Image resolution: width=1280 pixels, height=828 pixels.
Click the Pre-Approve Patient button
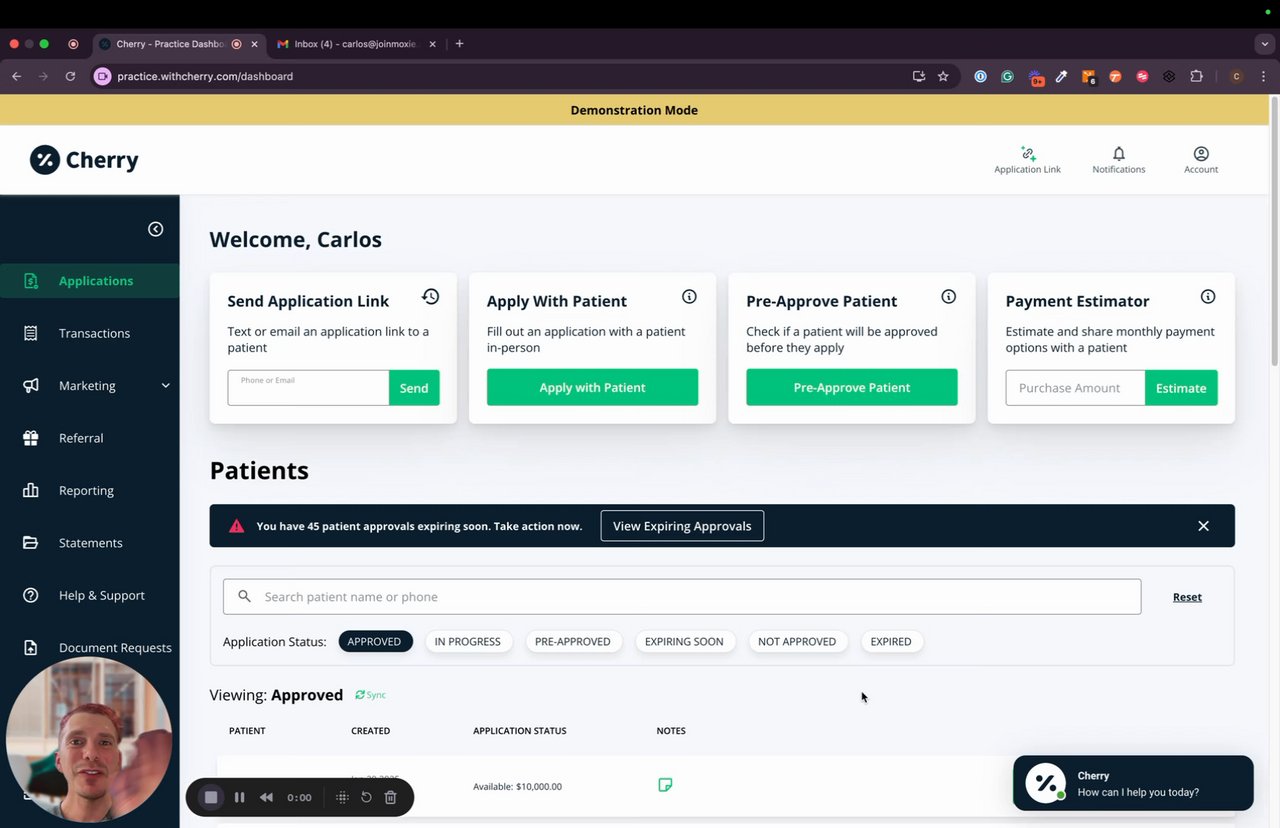click(852, 387)
